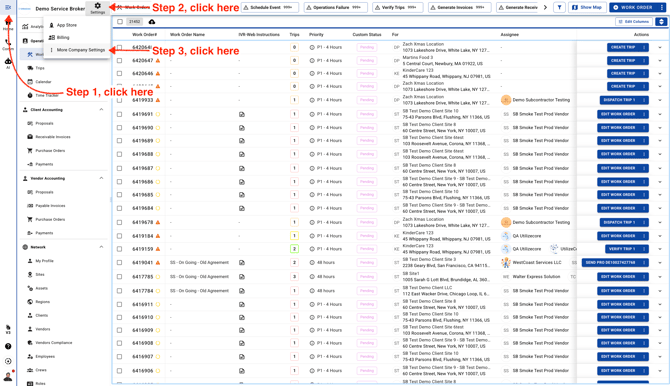Open the sort rows icon beside Edit Columns
The image size is (670, 386).
tap(661, 21)
